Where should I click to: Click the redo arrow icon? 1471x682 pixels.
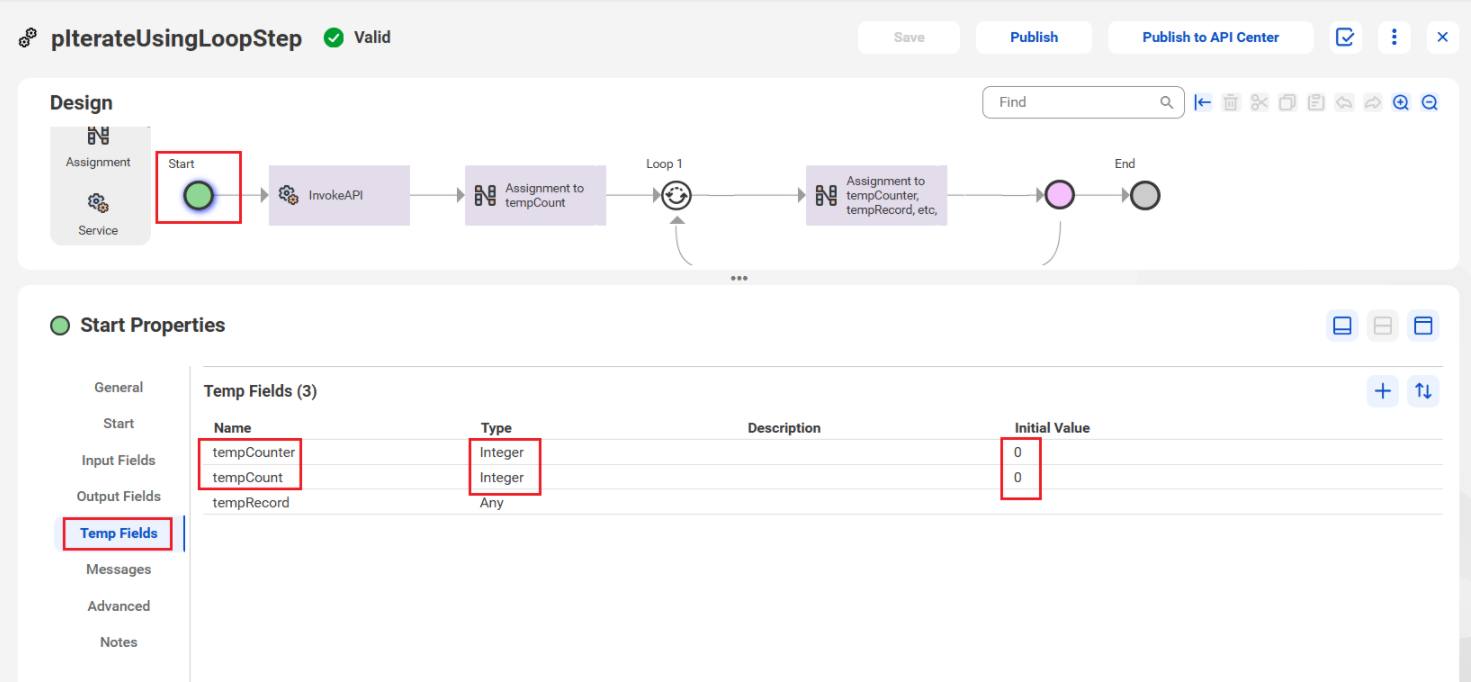[x=1373, y=102]
